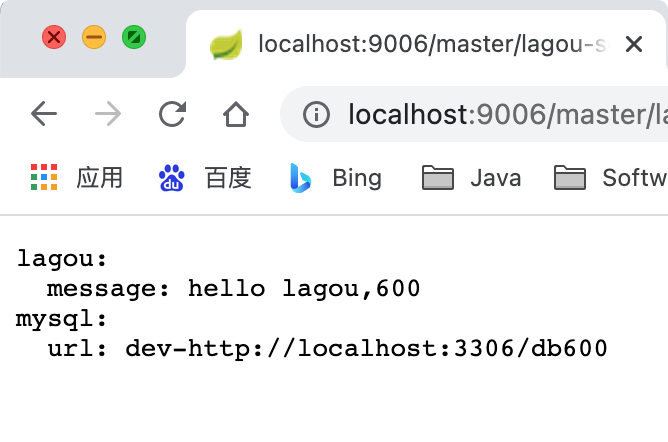This screenshot has width=668, height=442.
Task: Go forward with the right arrow
Action: pyautogui.click(x=108, y=114)
